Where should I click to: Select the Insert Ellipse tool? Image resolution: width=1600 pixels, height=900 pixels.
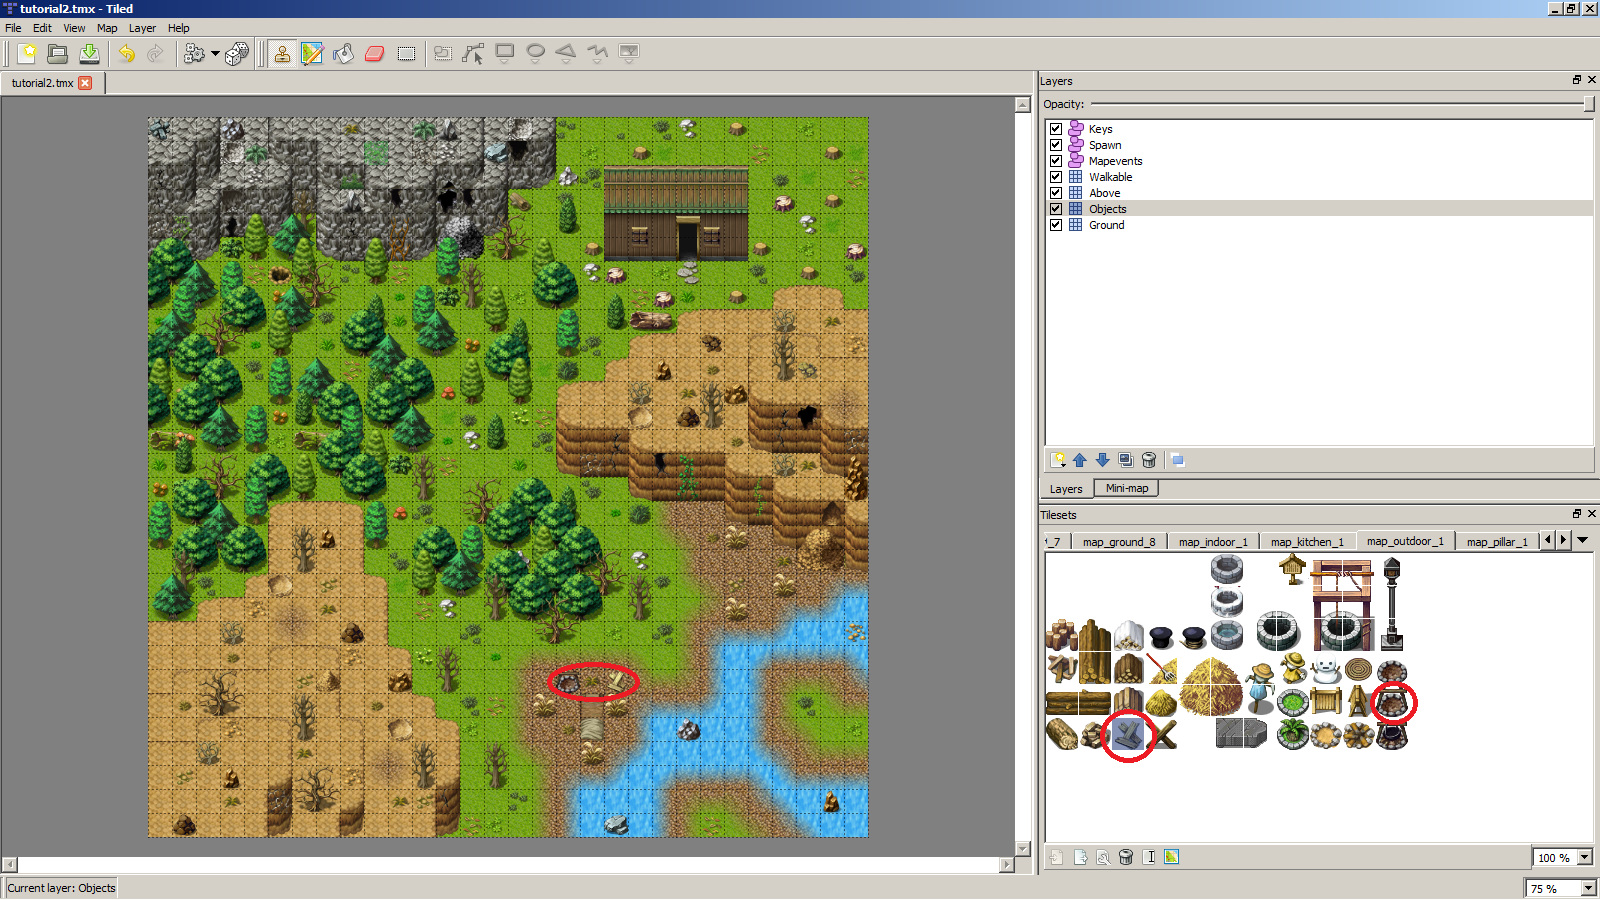coord(536,53)
